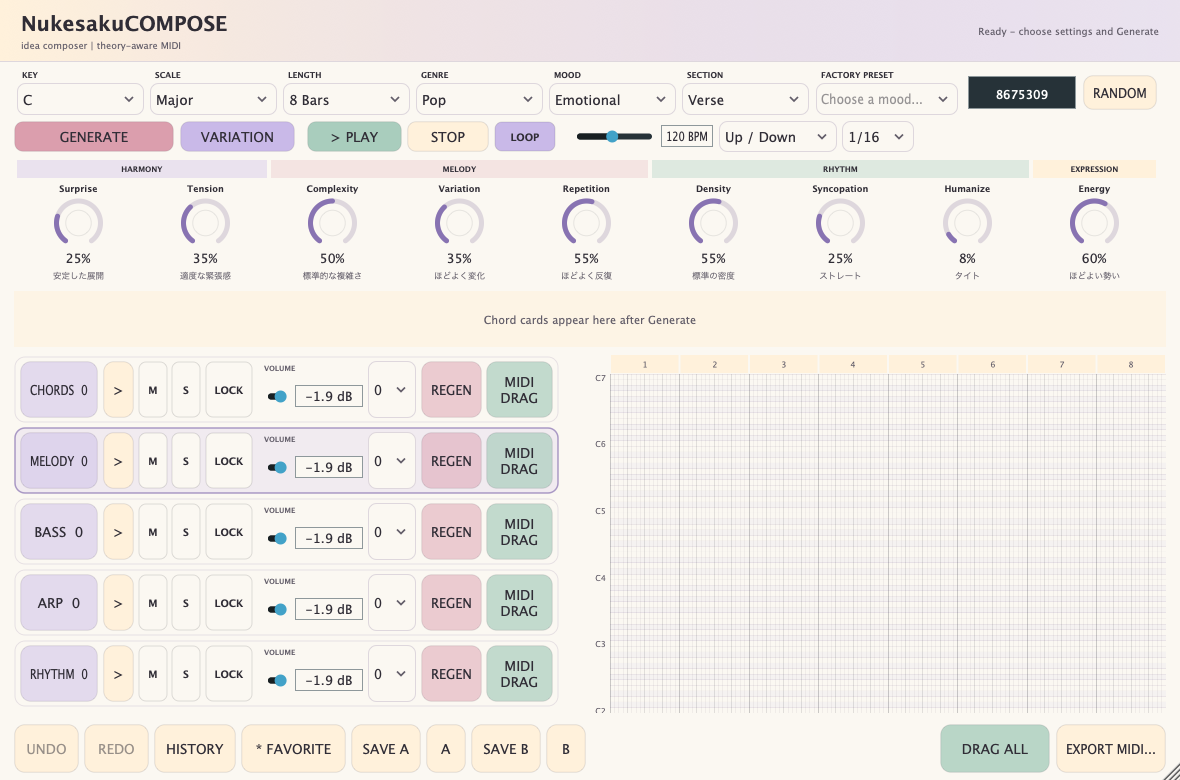Adjust the RHYTHM volume slider
The height and width of the screenshot is (780, 1180).
(277, 681)
